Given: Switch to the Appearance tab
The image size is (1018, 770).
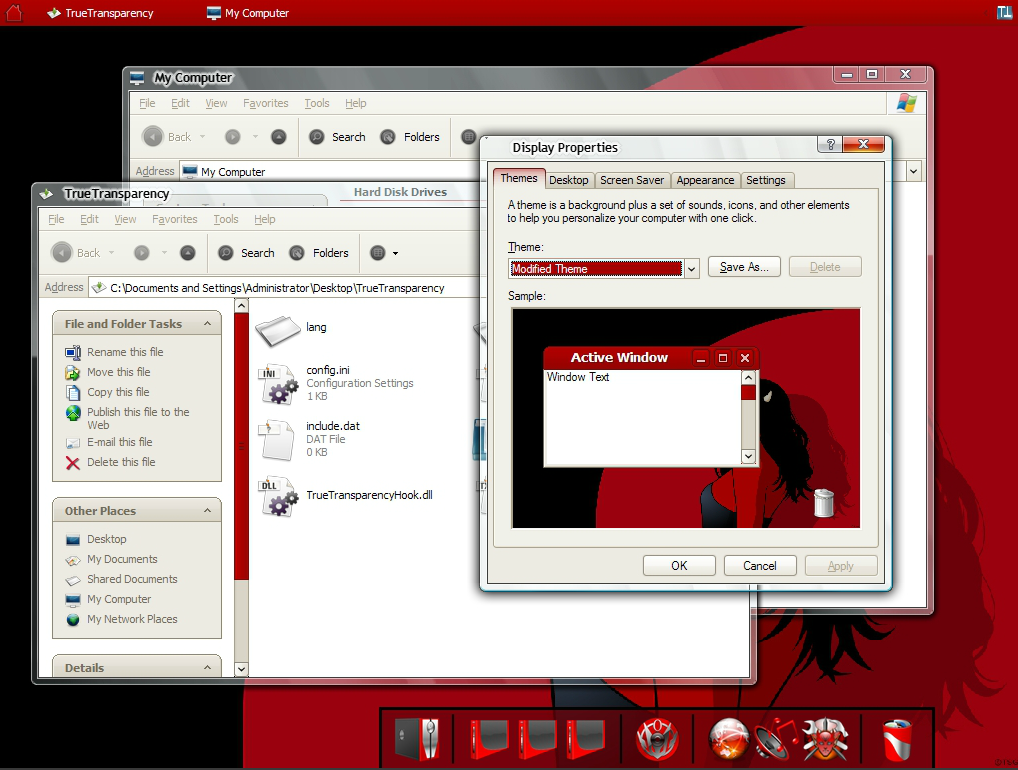Looking at the screenshot, I should (705, 180).
